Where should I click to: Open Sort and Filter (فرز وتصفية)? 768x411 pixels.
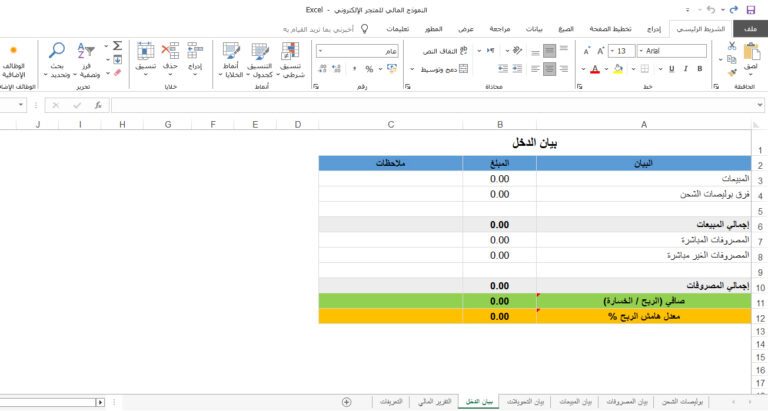[x=87, y=60]
